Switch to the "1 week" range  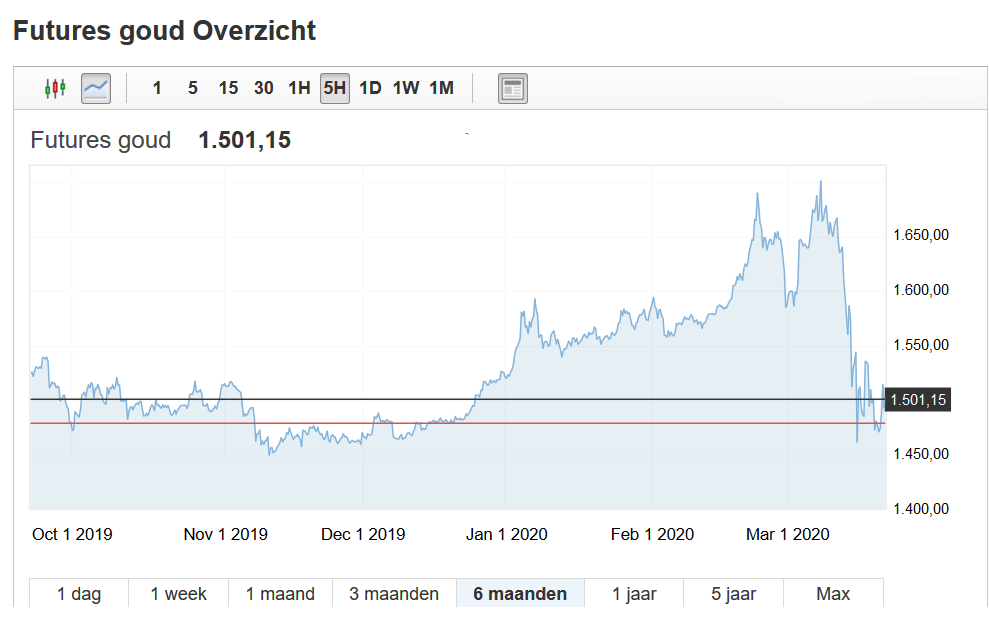pyautogui.click(x=178, y=593)
